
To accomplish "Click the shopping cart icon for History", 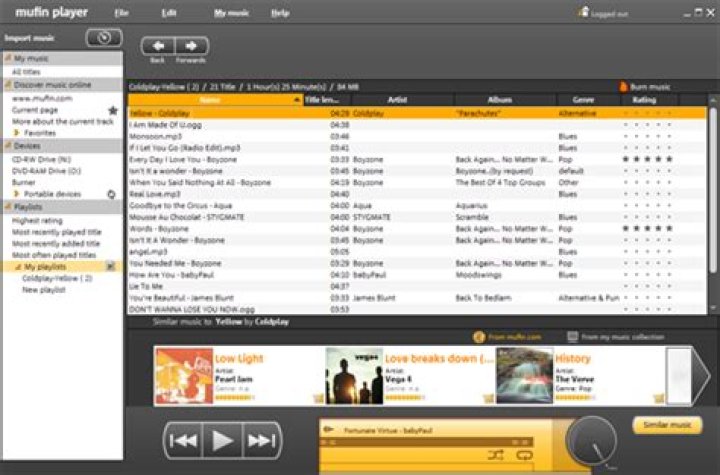I will point(658,398).
